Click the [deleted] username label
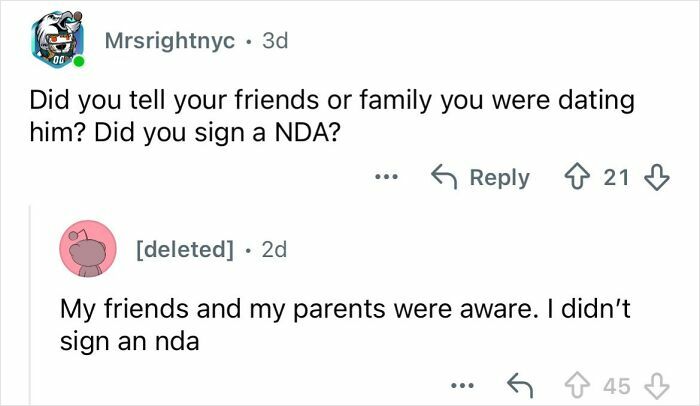The width and height of the screenshot is (700, 406). coord(183,249)
